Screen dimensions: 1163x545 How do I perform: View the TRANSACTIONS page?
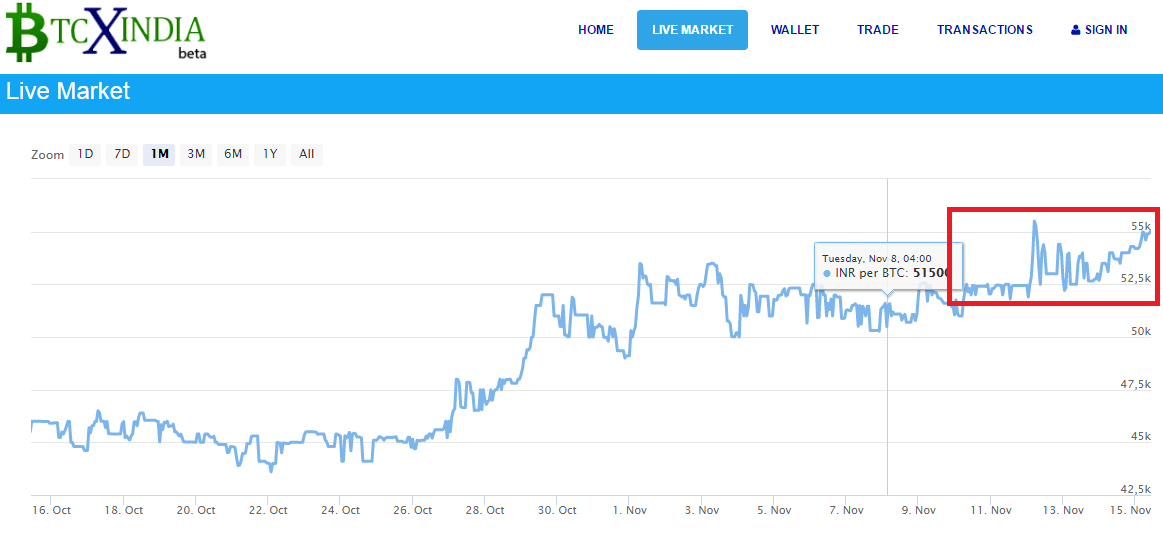(984, 30)
